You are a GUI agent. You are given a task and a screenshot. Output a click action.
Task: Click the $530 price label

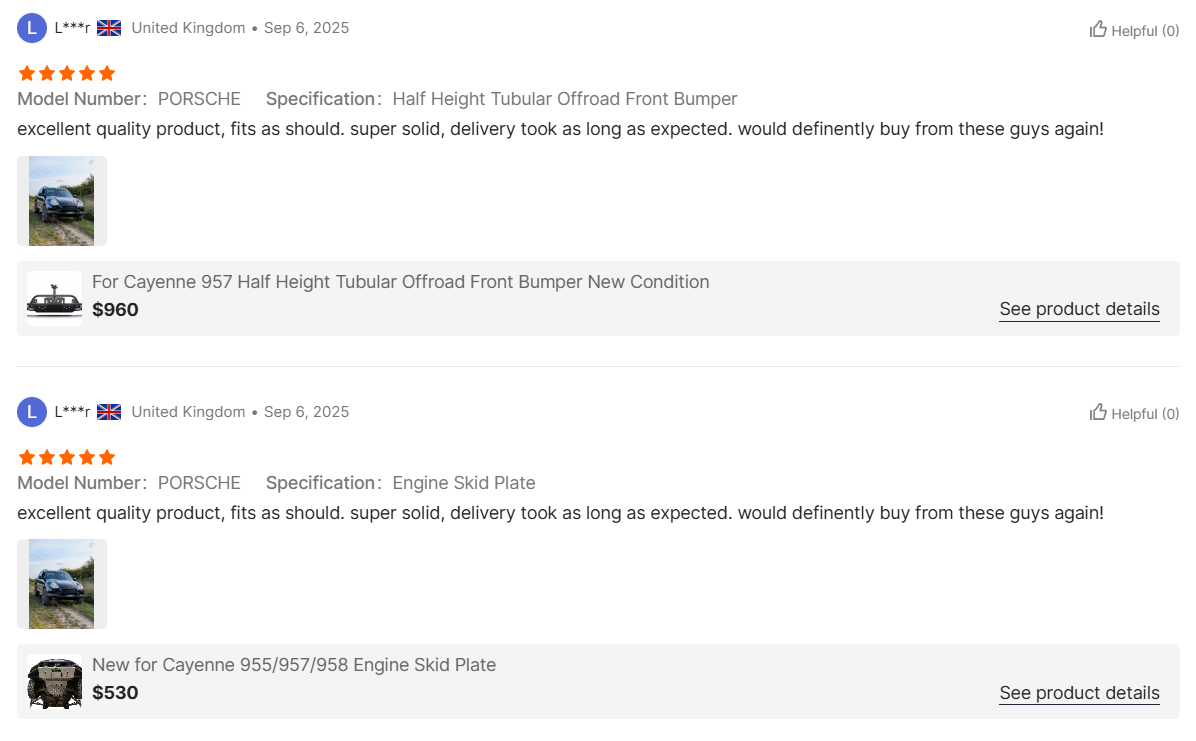[115, 693]
